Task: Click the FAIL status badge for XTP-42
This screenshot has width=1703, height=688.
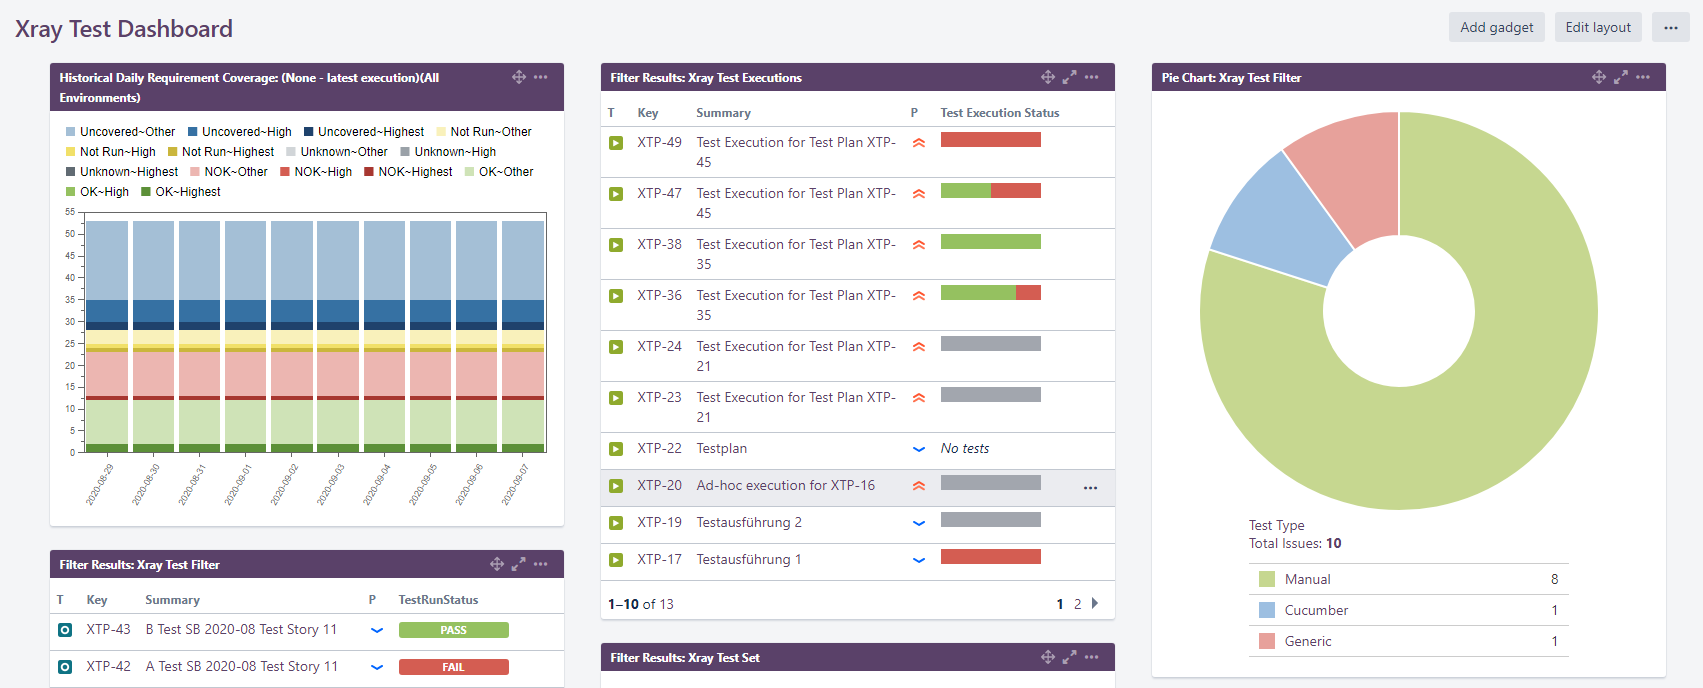Action: coord(454,667)
